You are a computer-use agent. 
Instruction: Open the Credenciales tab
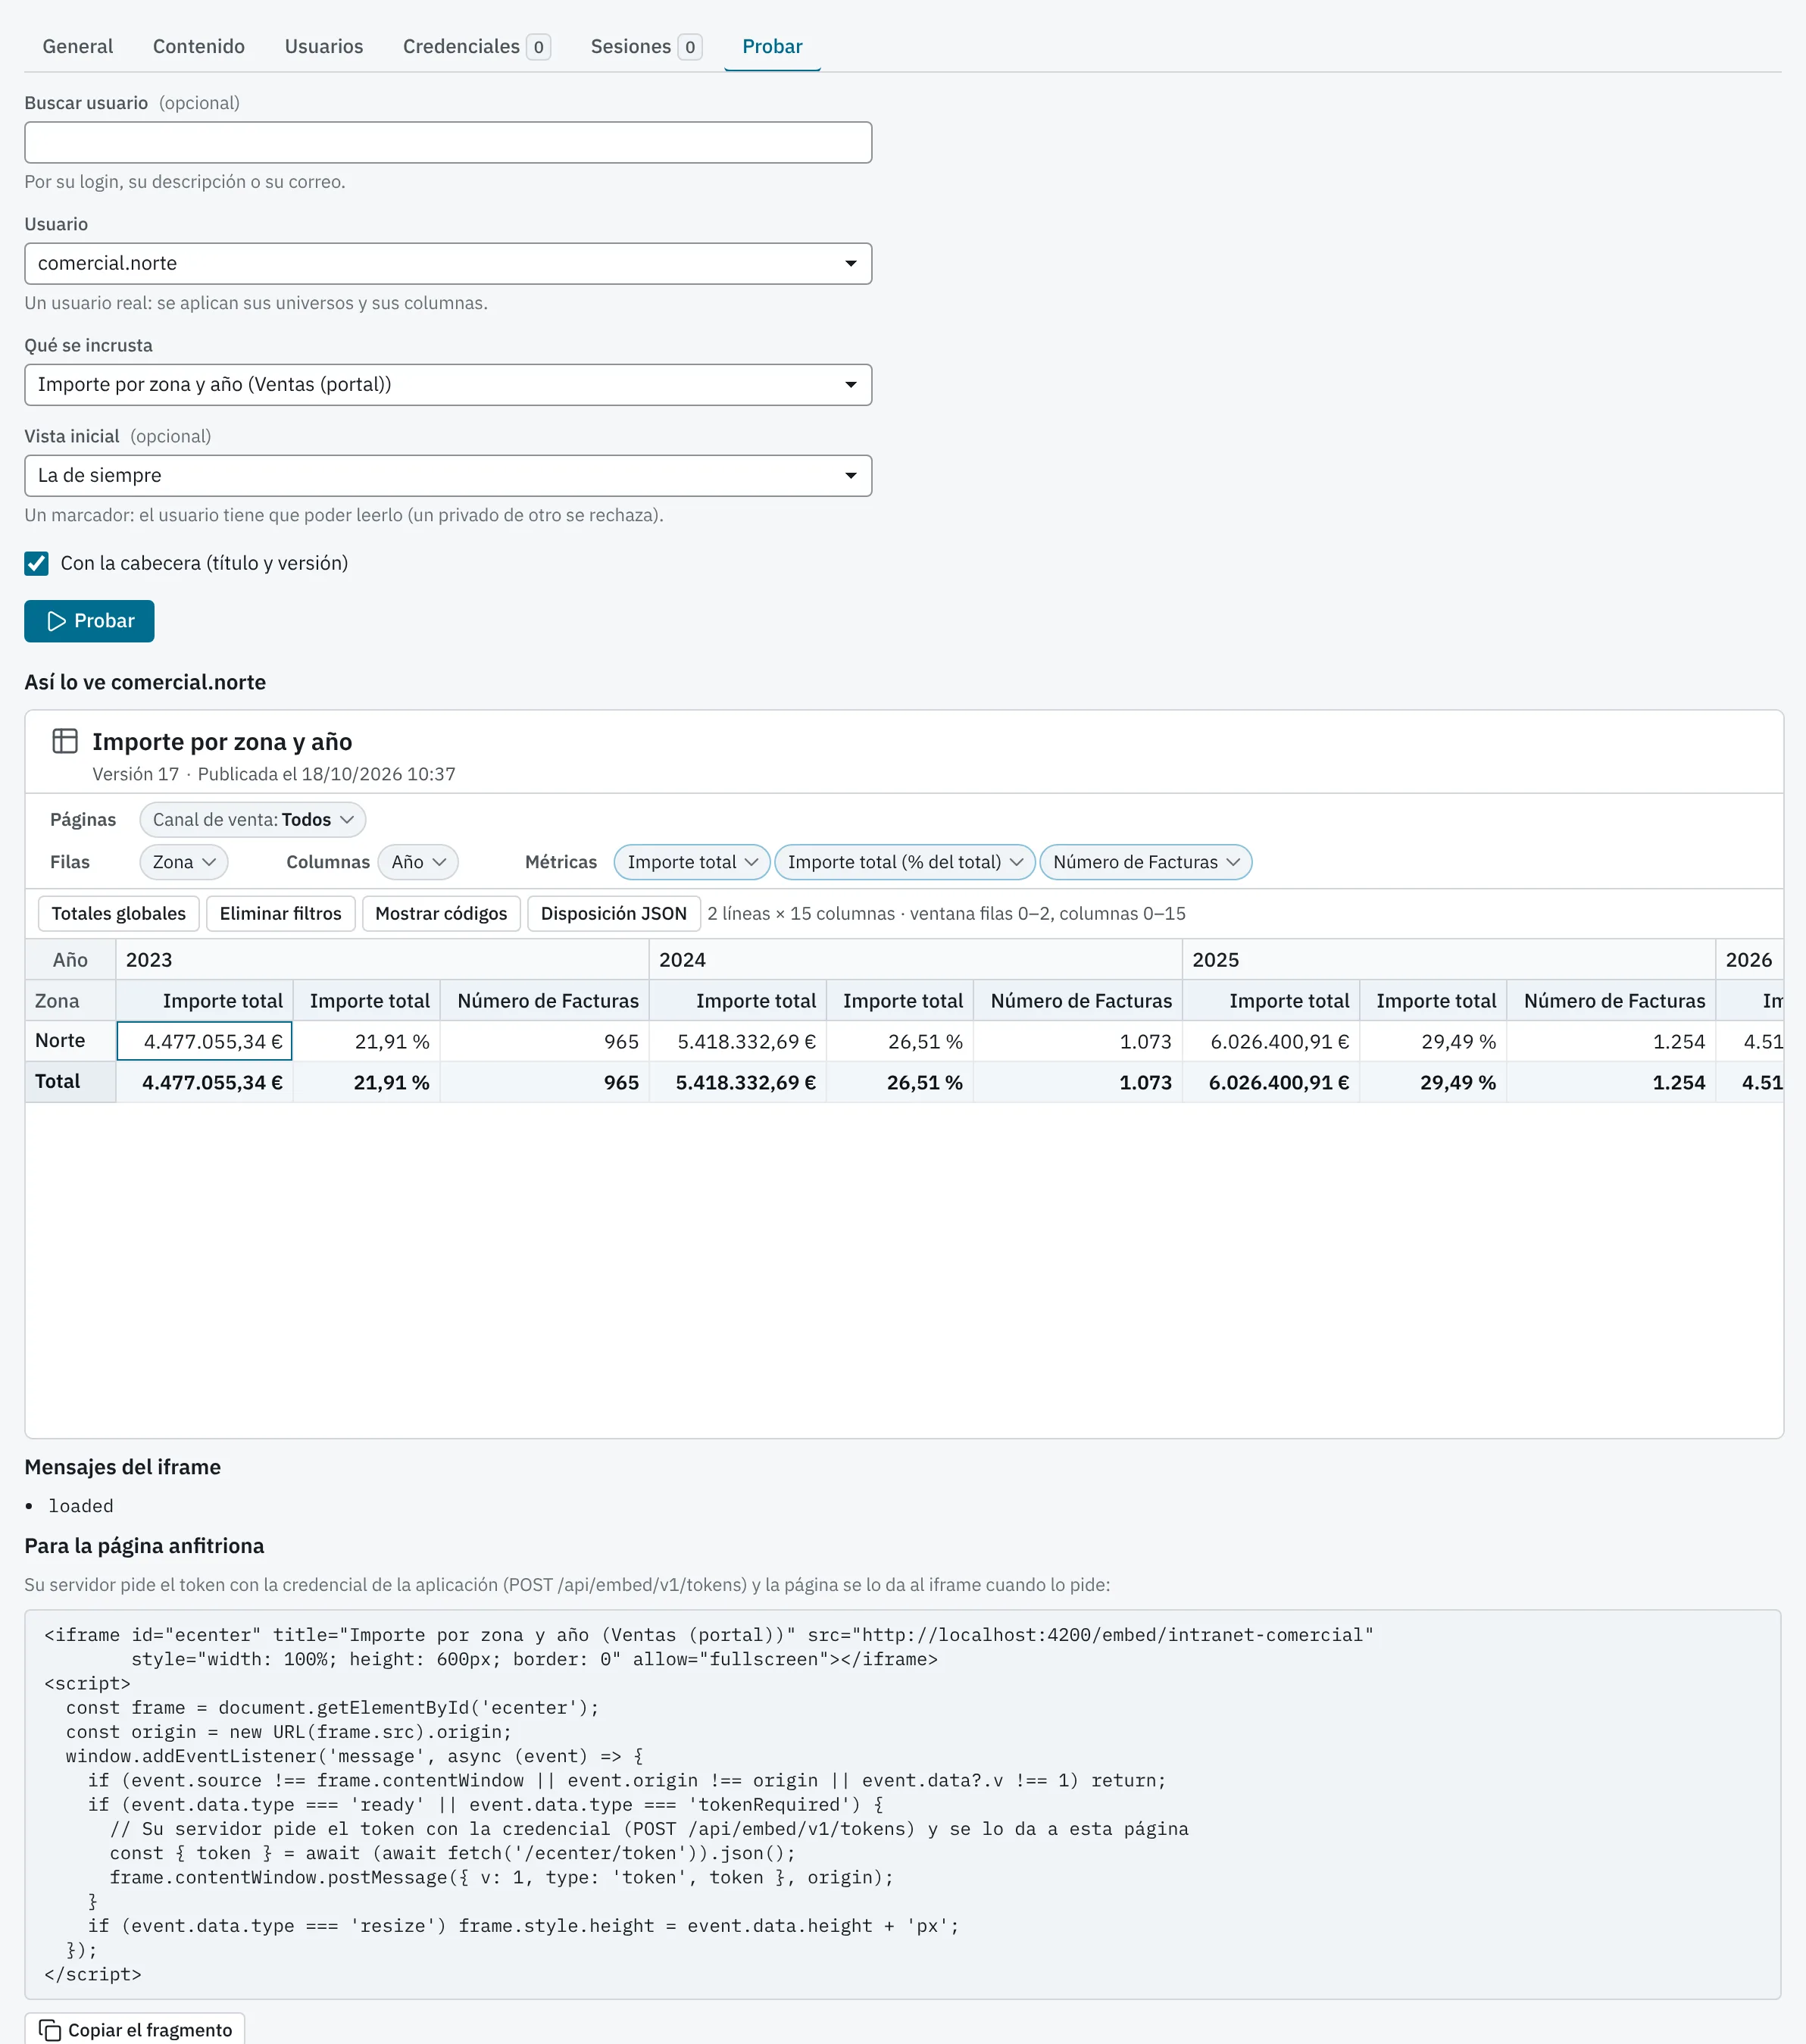476,47
